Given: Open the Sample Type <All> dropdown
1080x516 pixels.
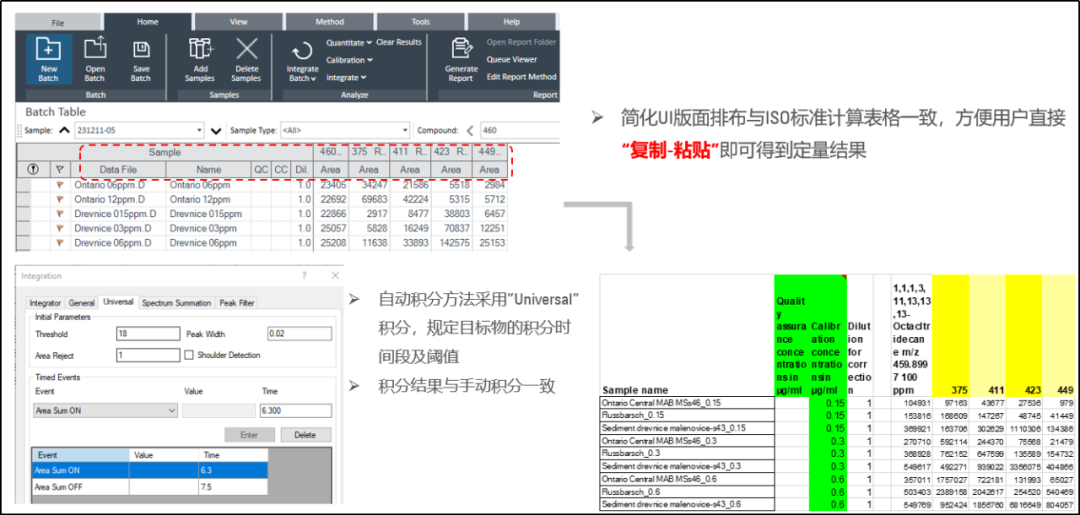Looking at the screenshot, I should coord(405,130).
